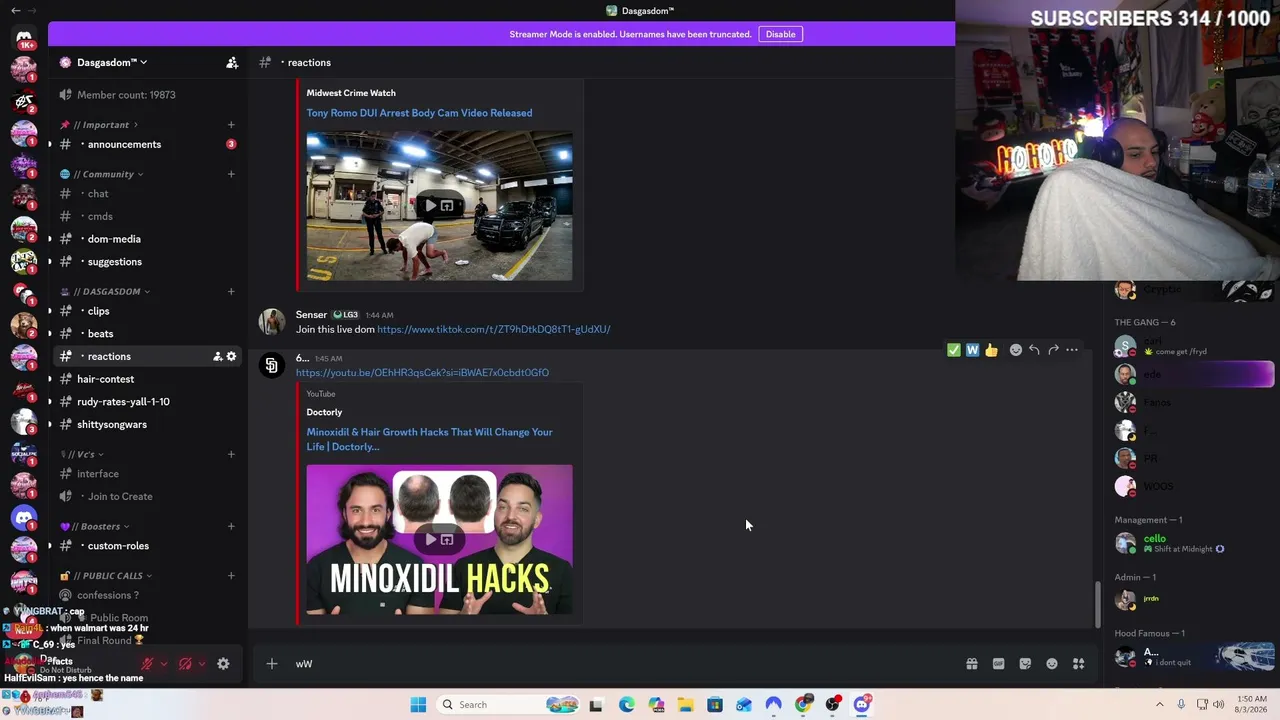Image resolution: width=1280 pixels, height=720 pixels.
Task: Add channel to Important category plus button
Action: pos(231,125)
